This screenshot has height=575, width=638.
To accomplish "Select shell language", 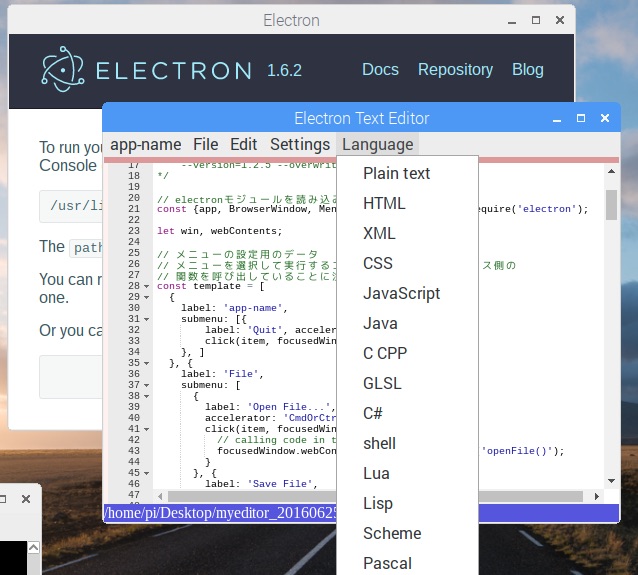I will click(x=407, y=444).
